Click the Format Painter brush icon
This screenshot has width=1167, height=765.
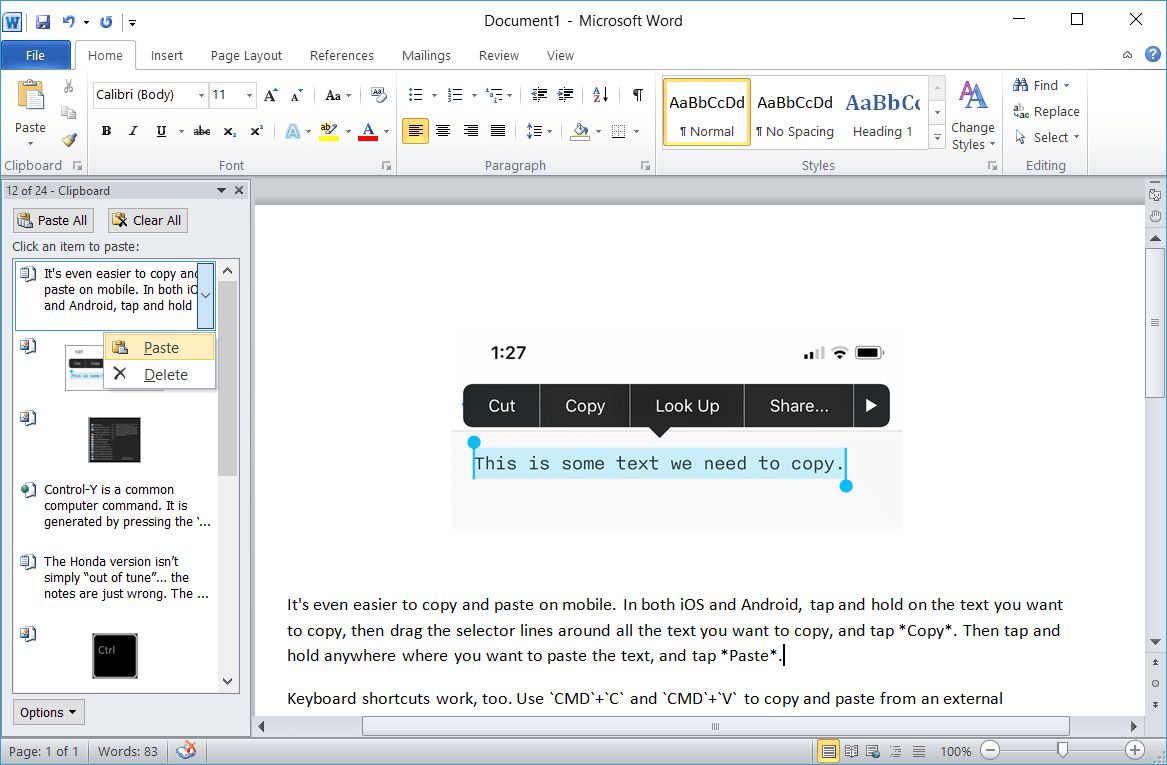tap(68, 140)
